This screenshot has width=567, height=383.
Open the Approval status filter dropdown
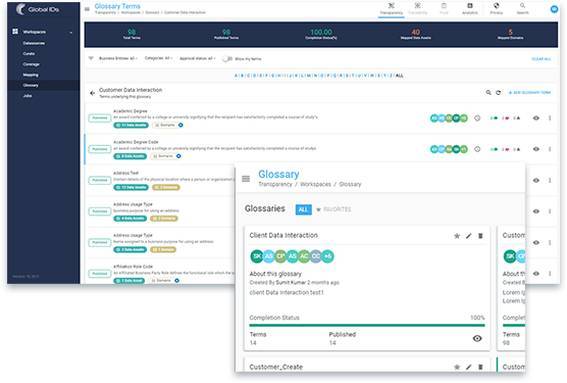click(x=197, y=58)
